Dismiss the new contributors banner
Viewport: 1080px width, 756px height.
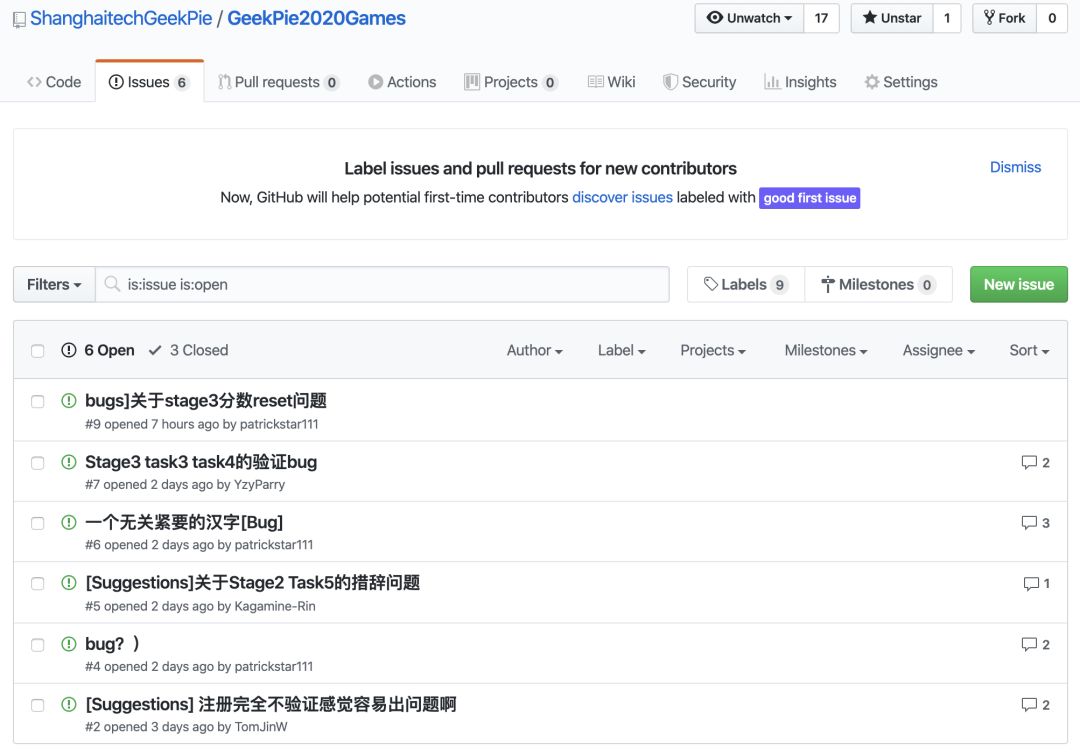coord(1015,167)
